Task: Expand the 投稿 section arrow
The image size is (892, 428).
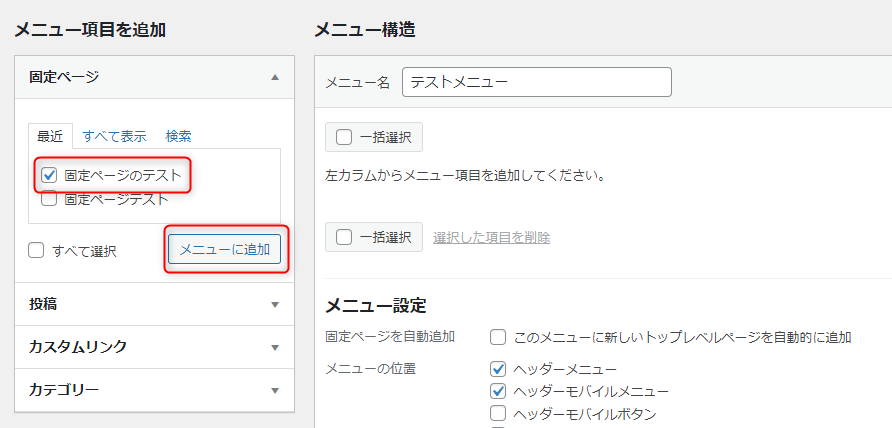Action: coord(275,304)
